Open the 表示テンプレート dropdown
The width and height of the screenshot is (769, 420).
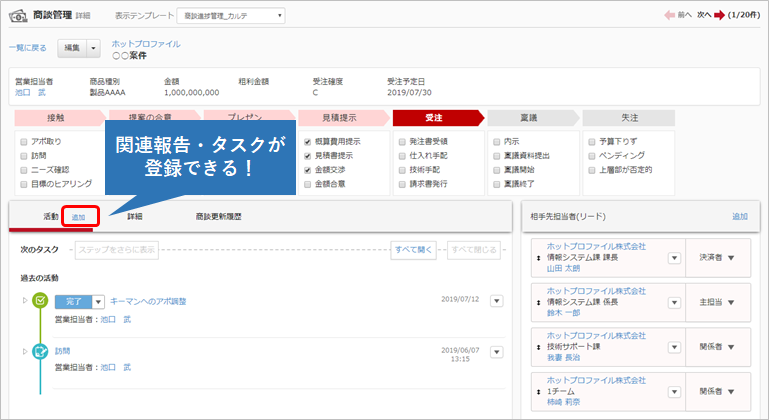pos(231,16)
